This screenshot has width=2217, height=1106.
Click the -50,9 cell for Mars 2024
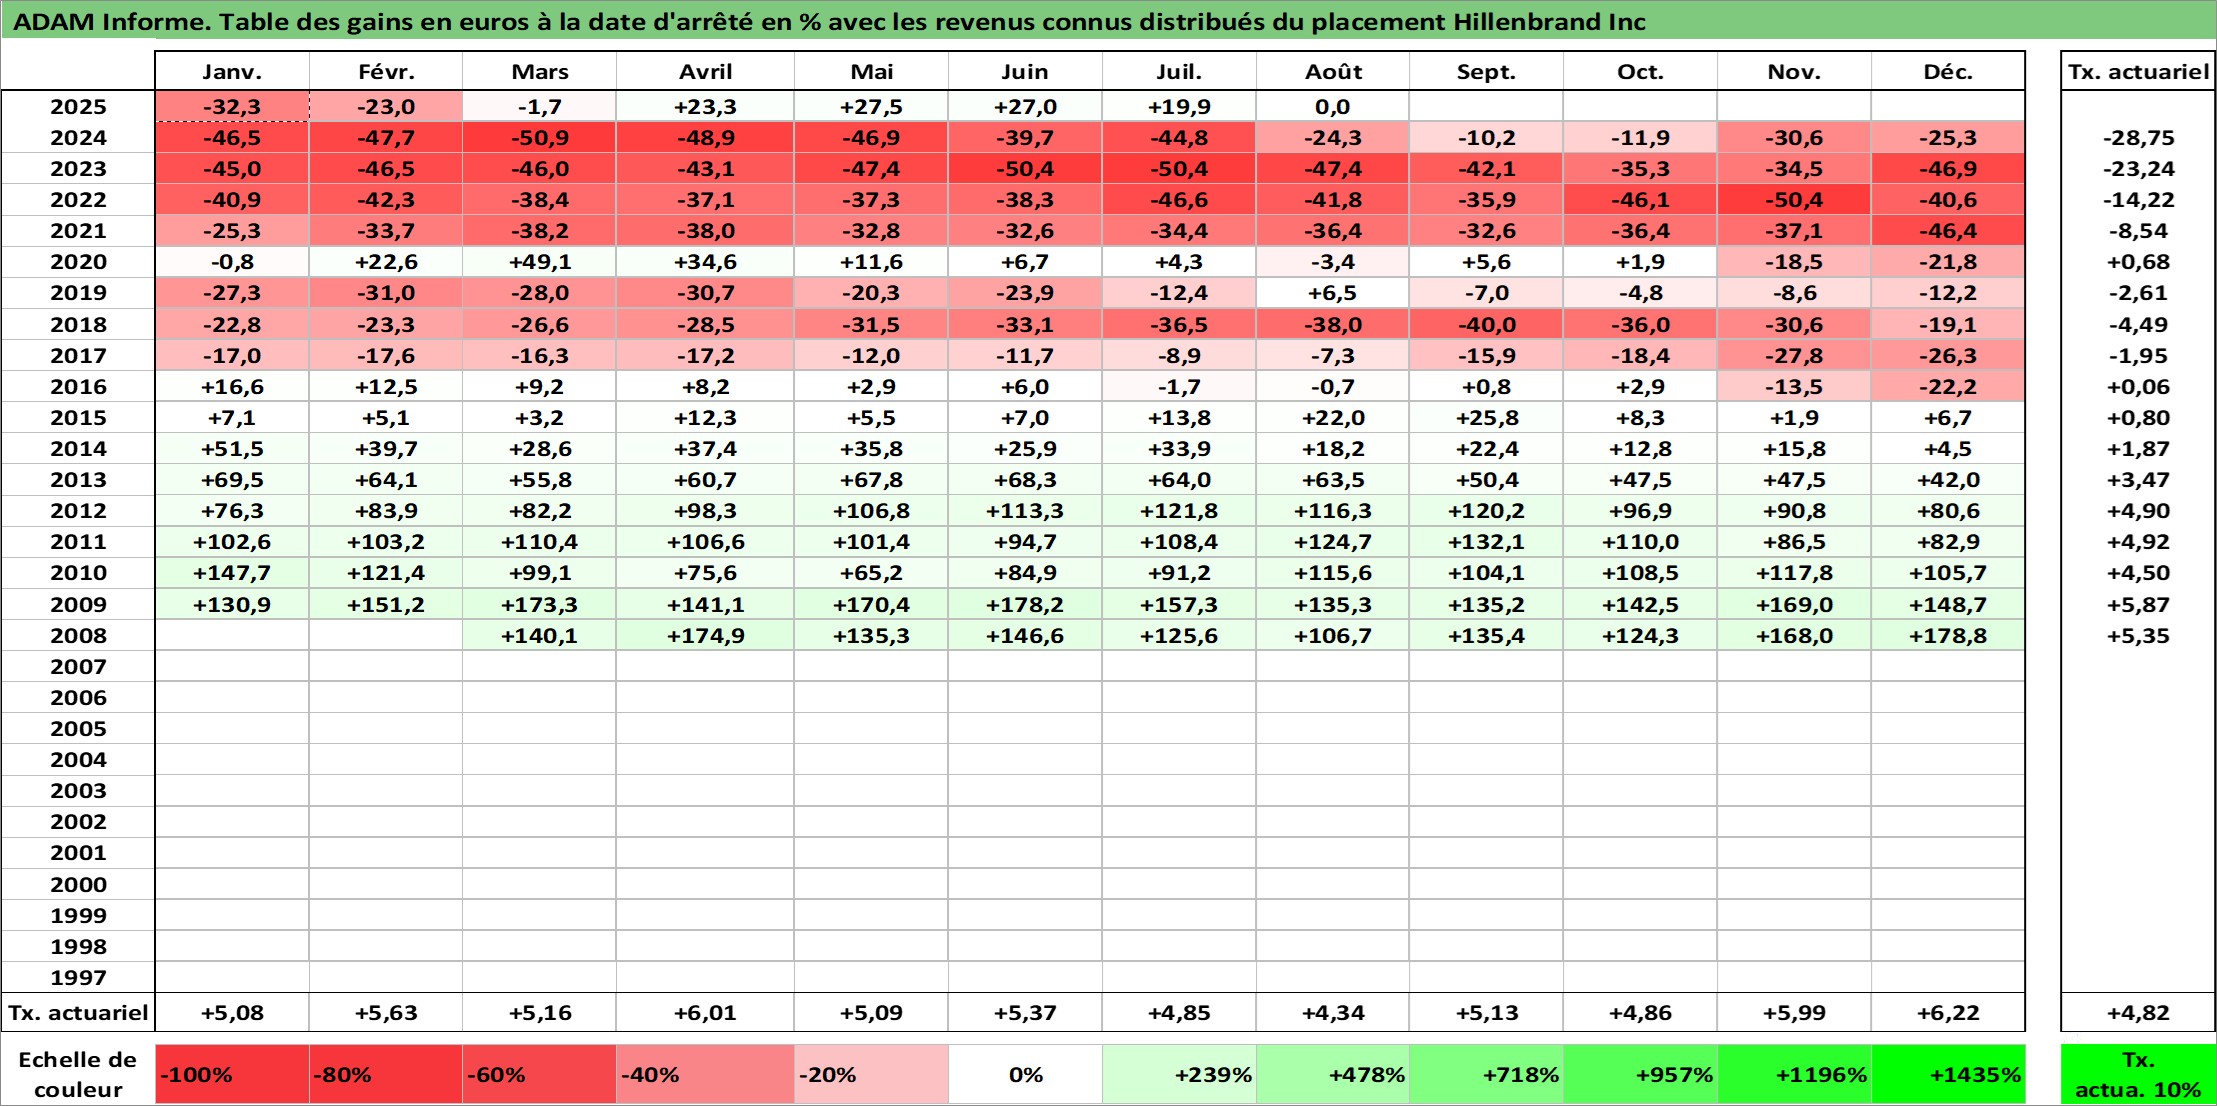click(x=539, y=138)
